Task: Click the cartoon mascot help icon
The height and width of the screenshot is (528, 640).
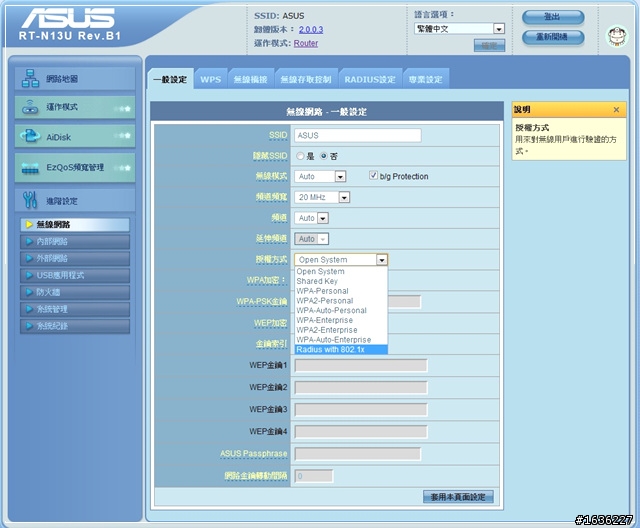Action: [617, 36]
